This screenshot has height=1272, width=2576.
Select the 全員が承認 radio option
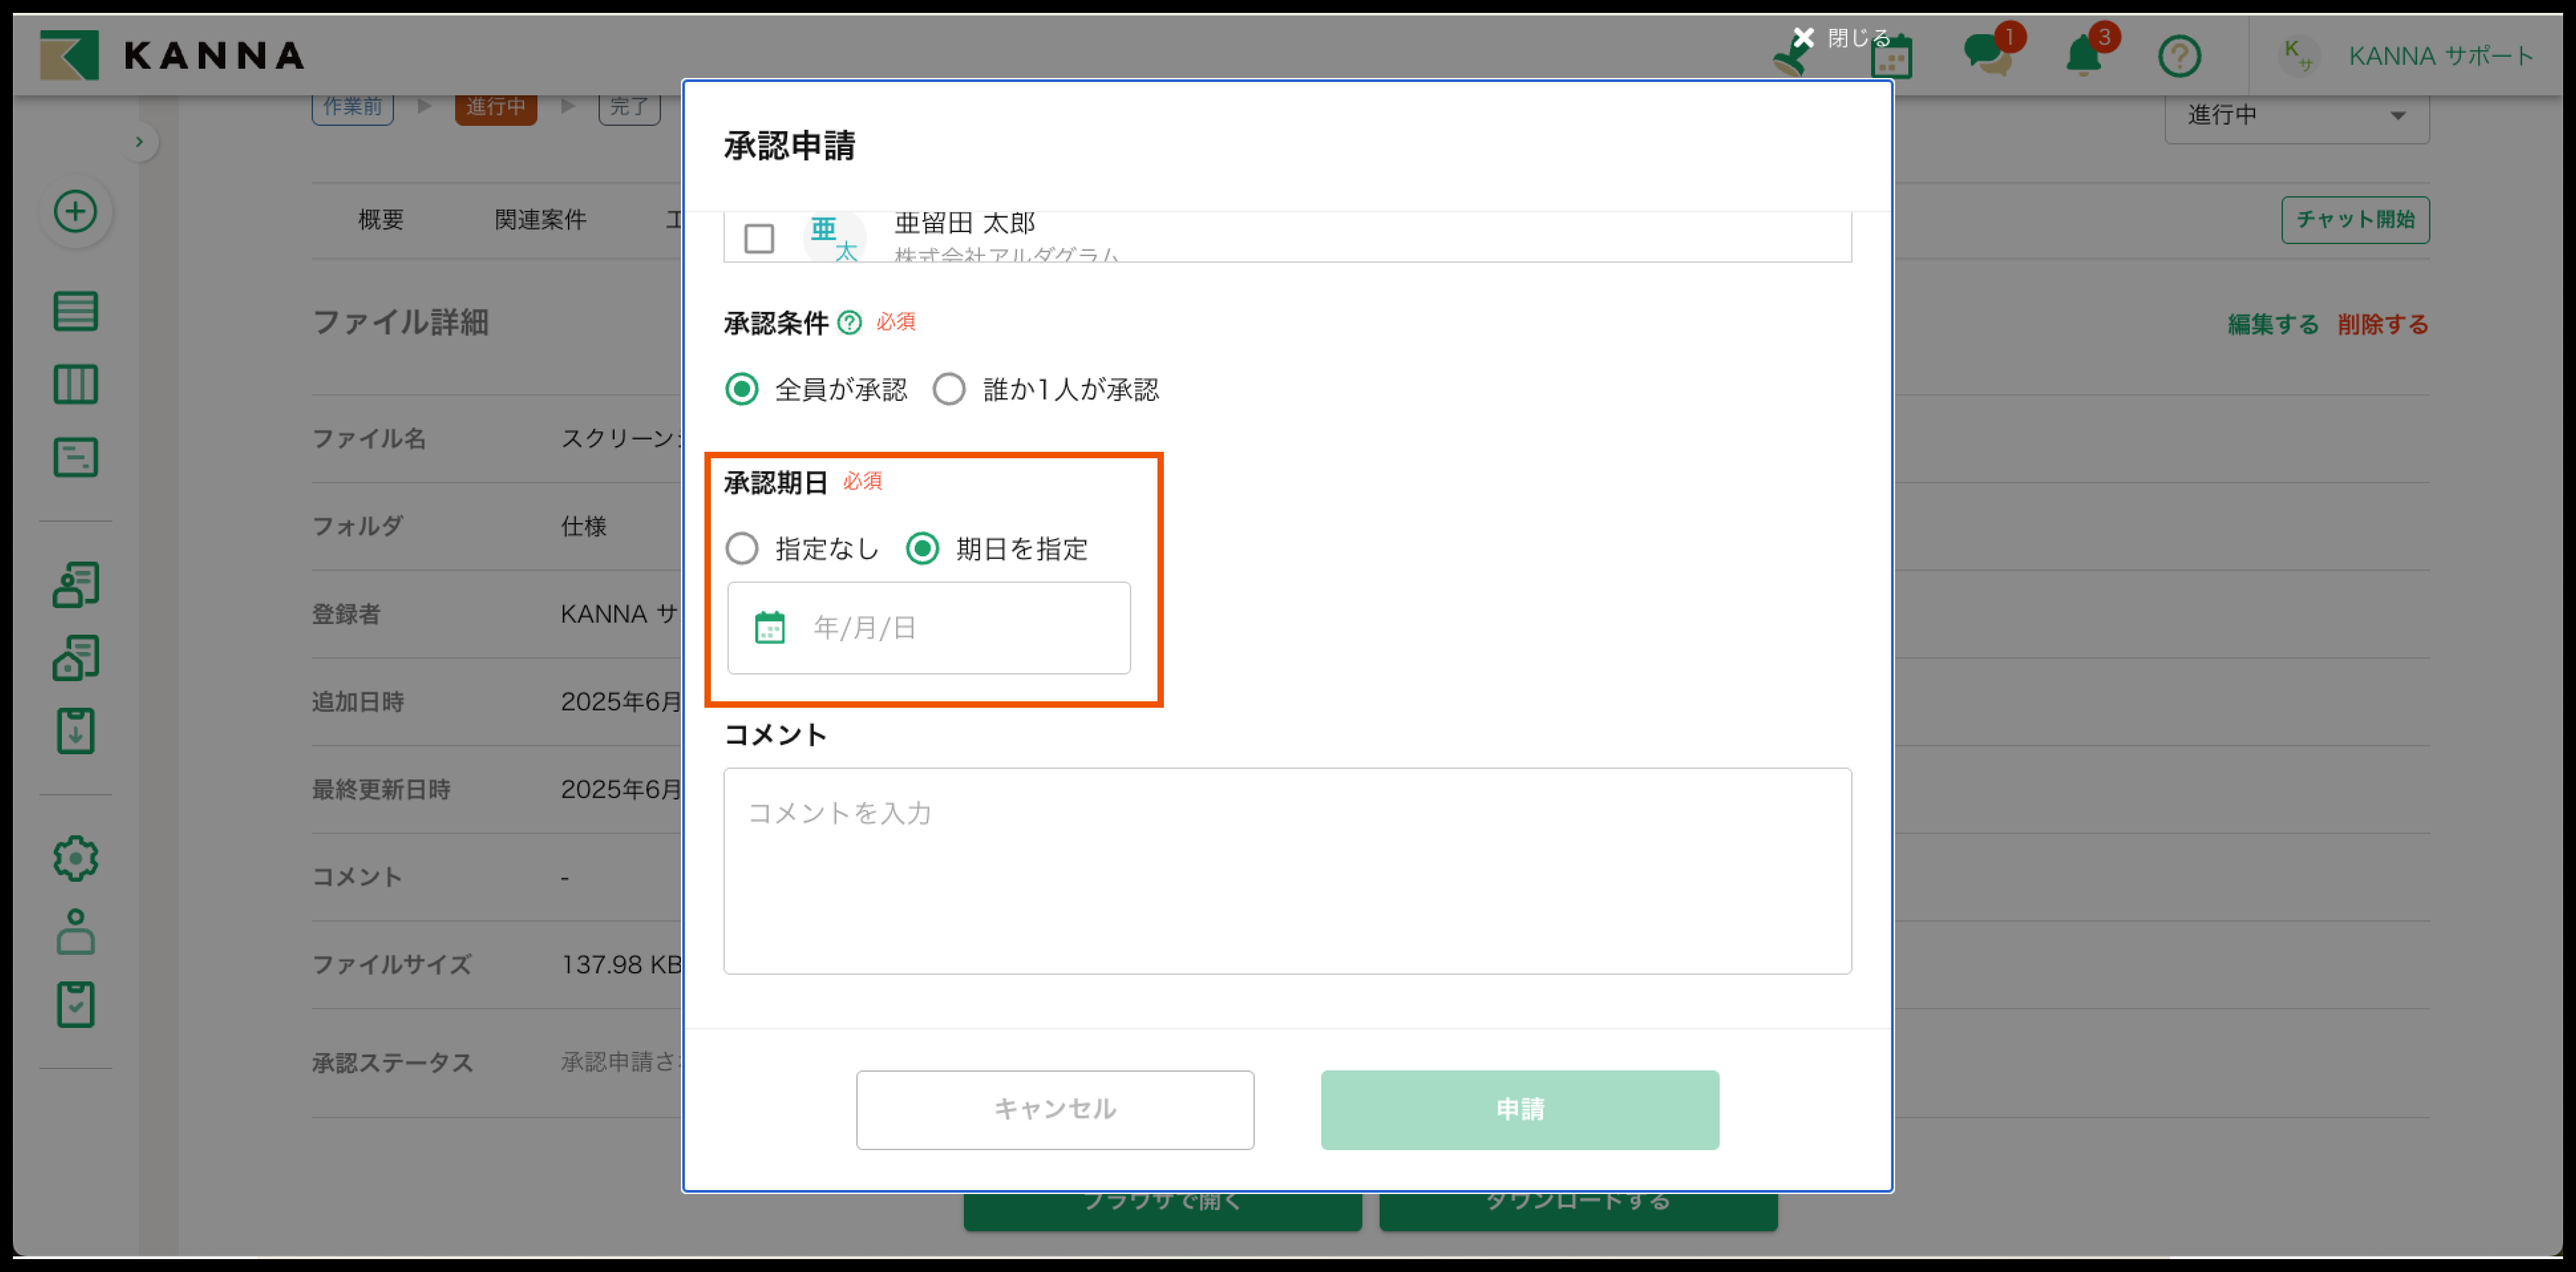[x=742, y=389]
